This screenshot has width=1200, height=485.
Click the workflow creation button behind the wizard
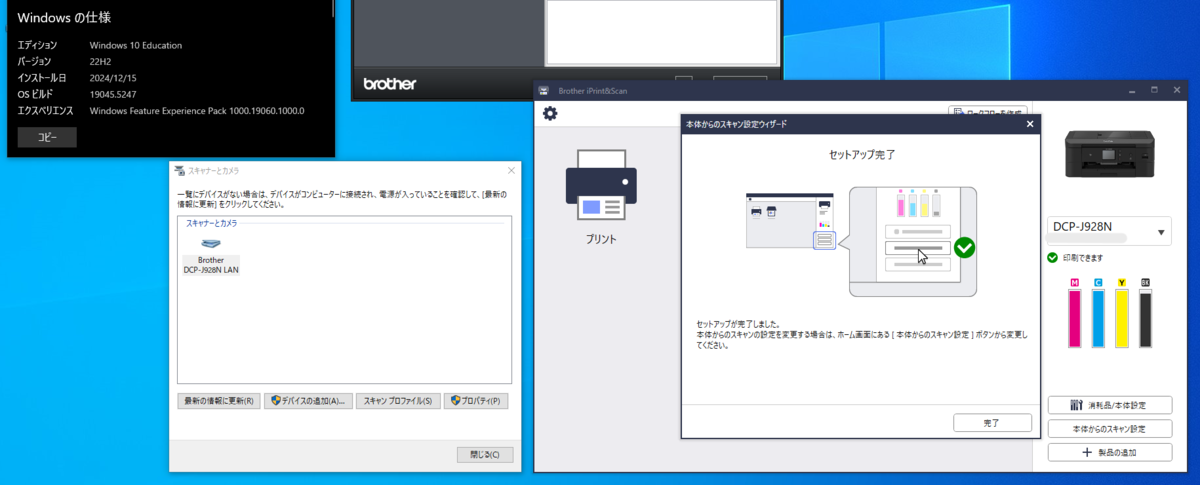(x=987, y=112)
